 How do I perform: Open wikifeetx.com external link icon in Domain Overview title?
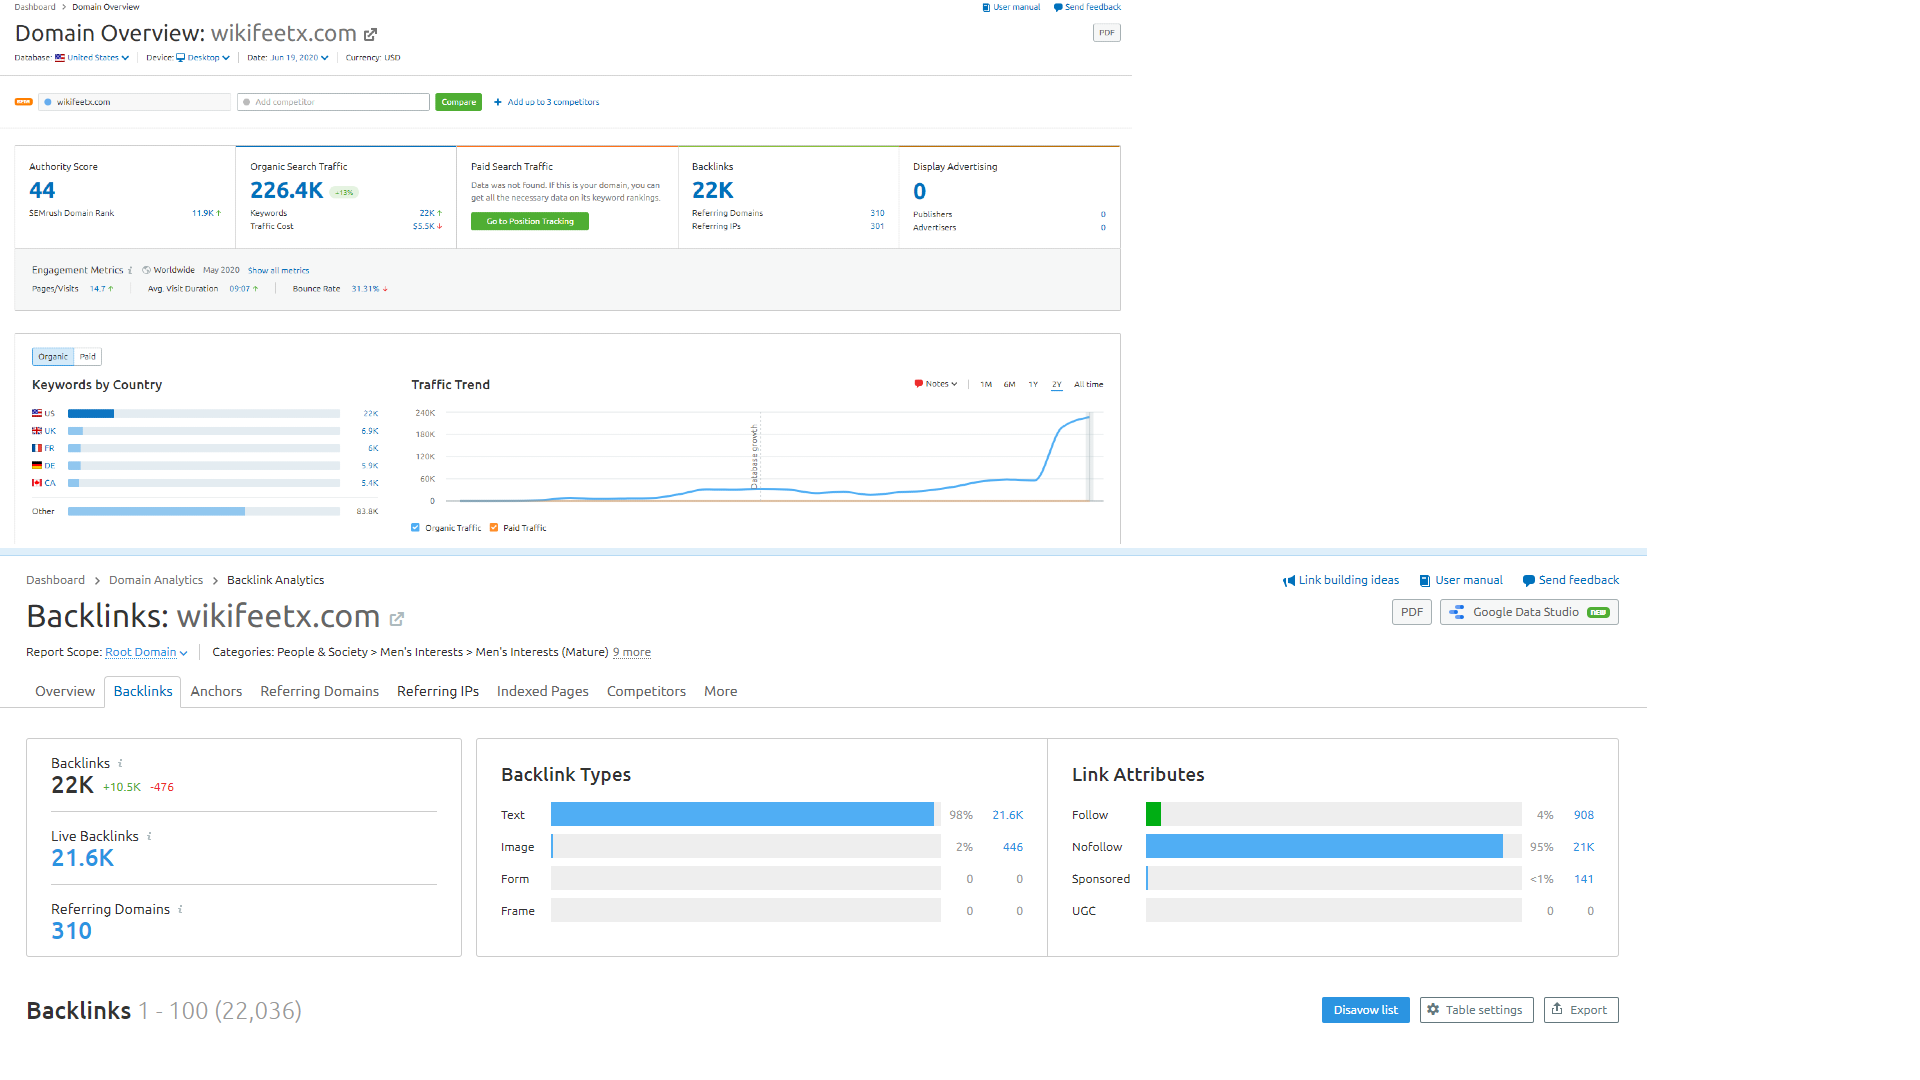tap(370, 34)
